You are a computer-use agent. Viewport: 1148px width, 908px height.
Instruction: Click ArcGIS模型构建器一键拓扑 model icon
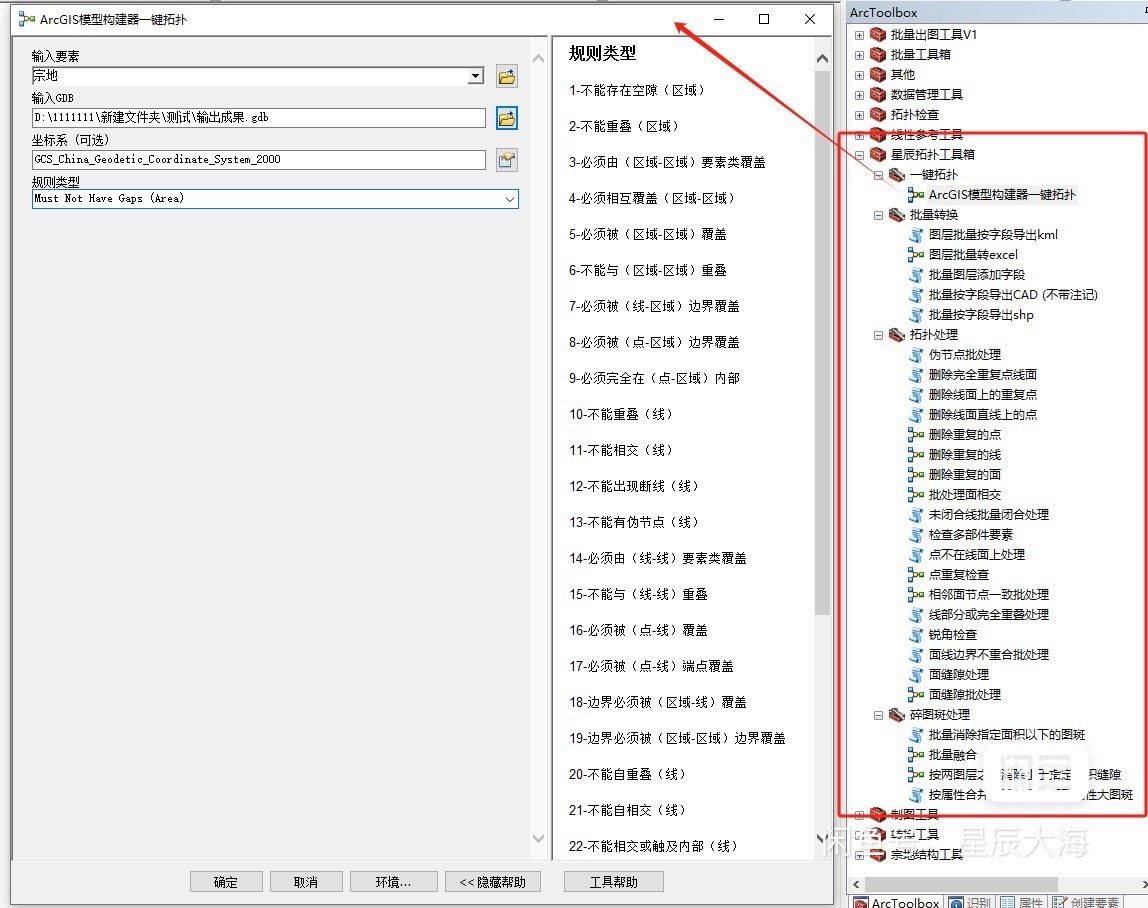click(x=916, y=195)
